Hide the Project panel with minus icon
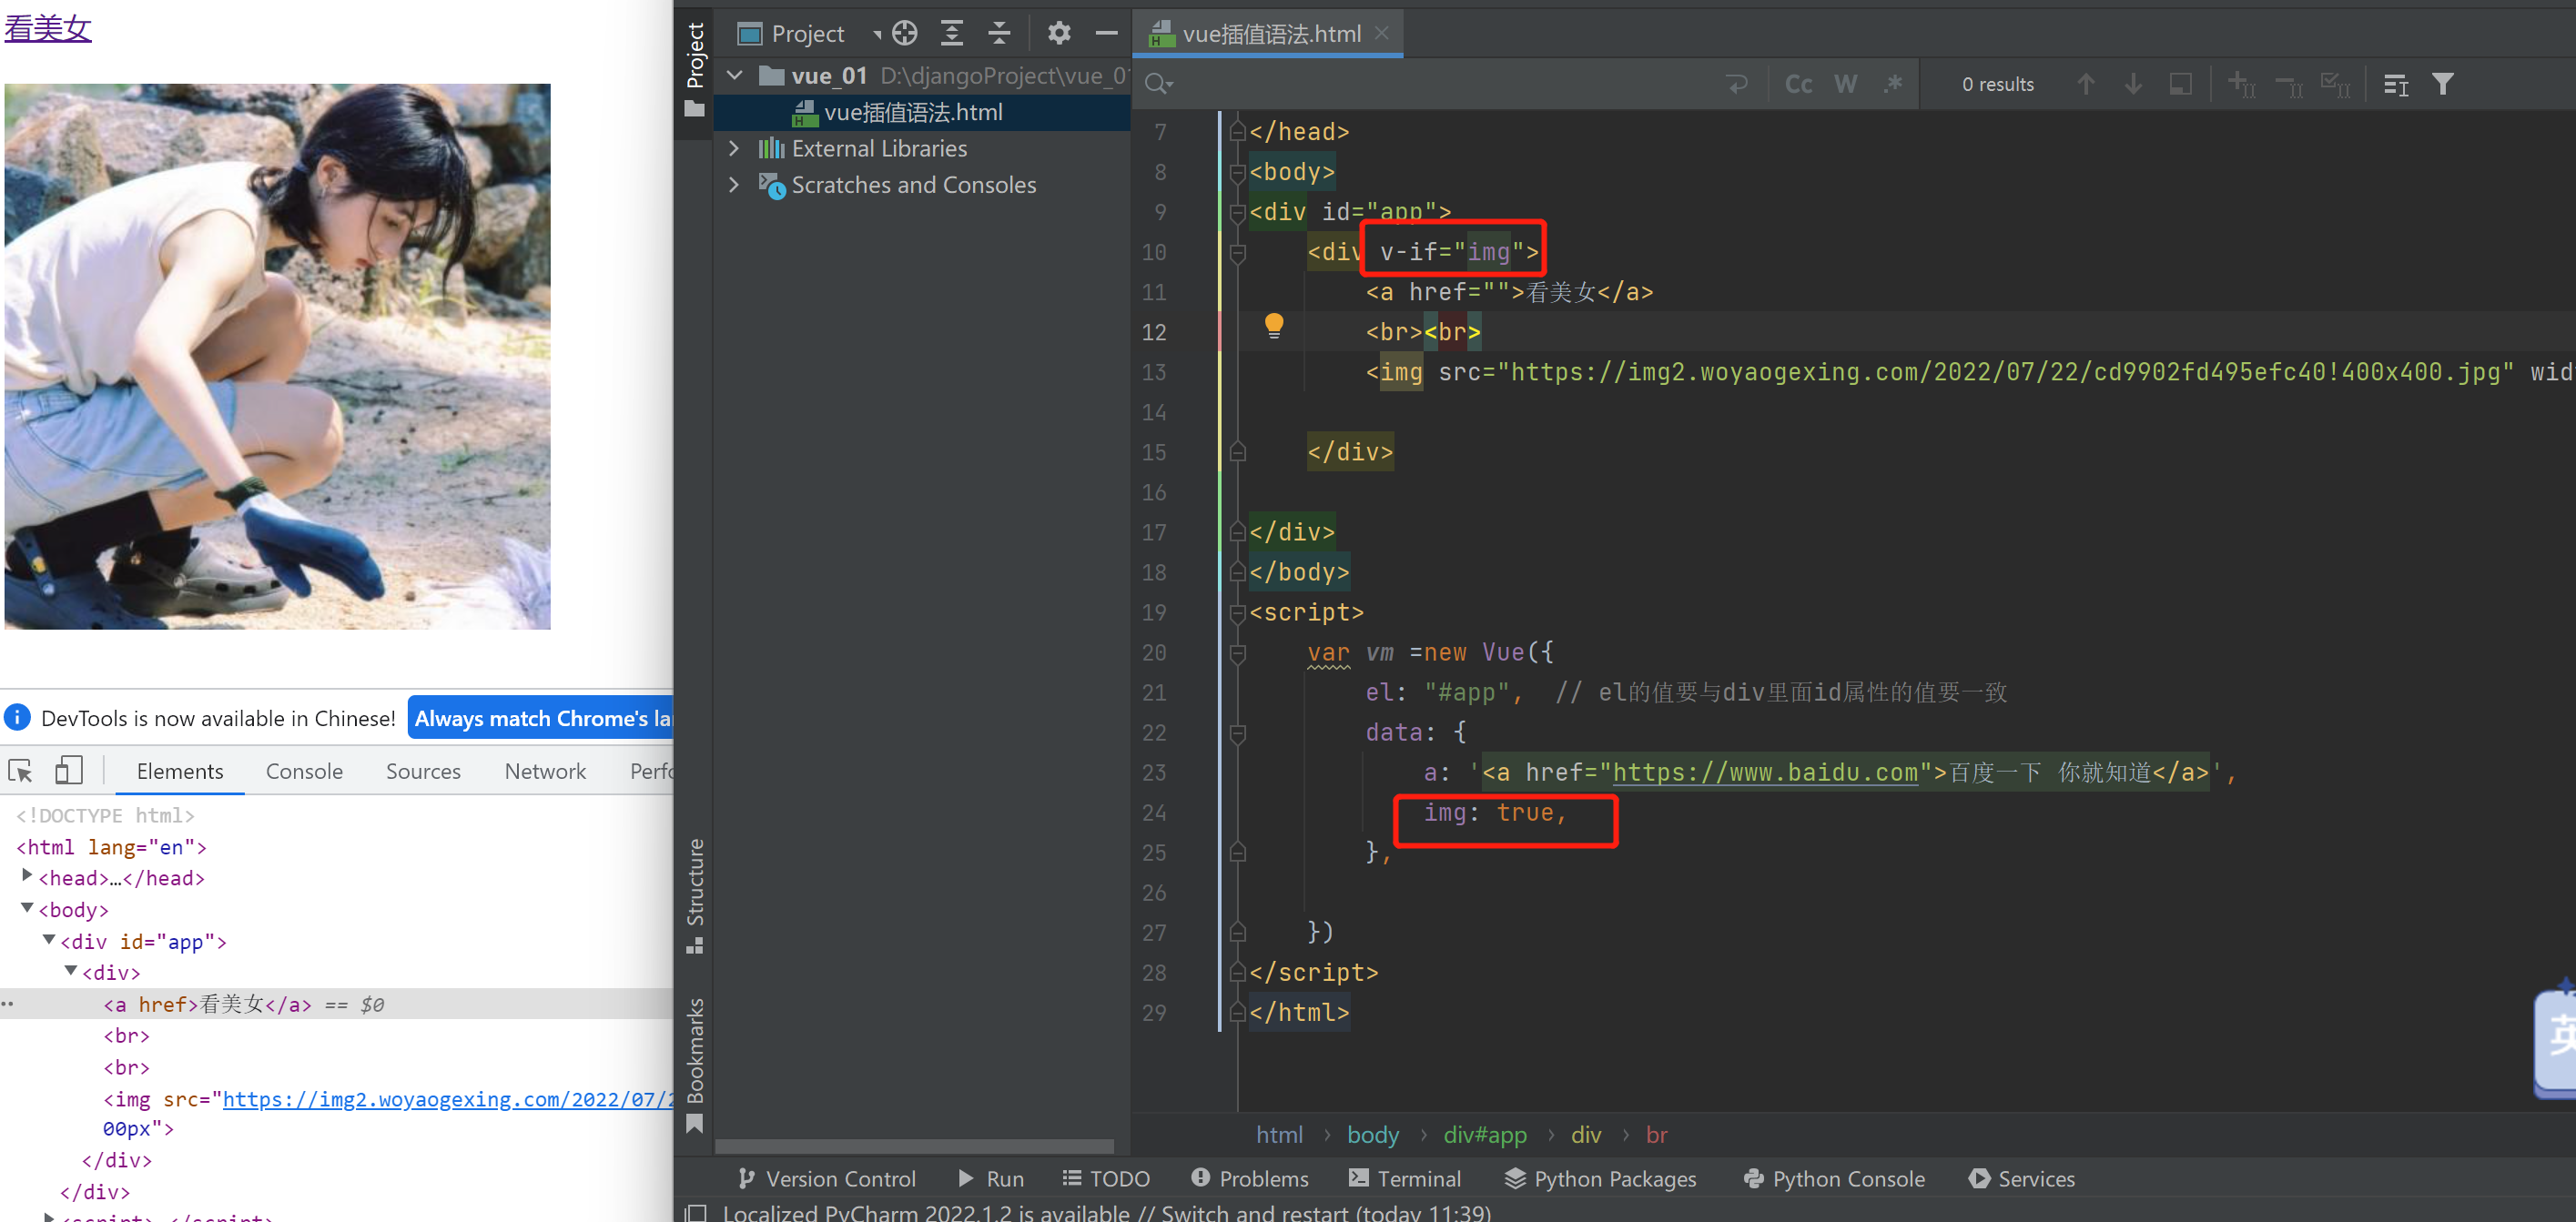Image resolution: width=2576 pixels, height=1222 pixels. 1106,33
